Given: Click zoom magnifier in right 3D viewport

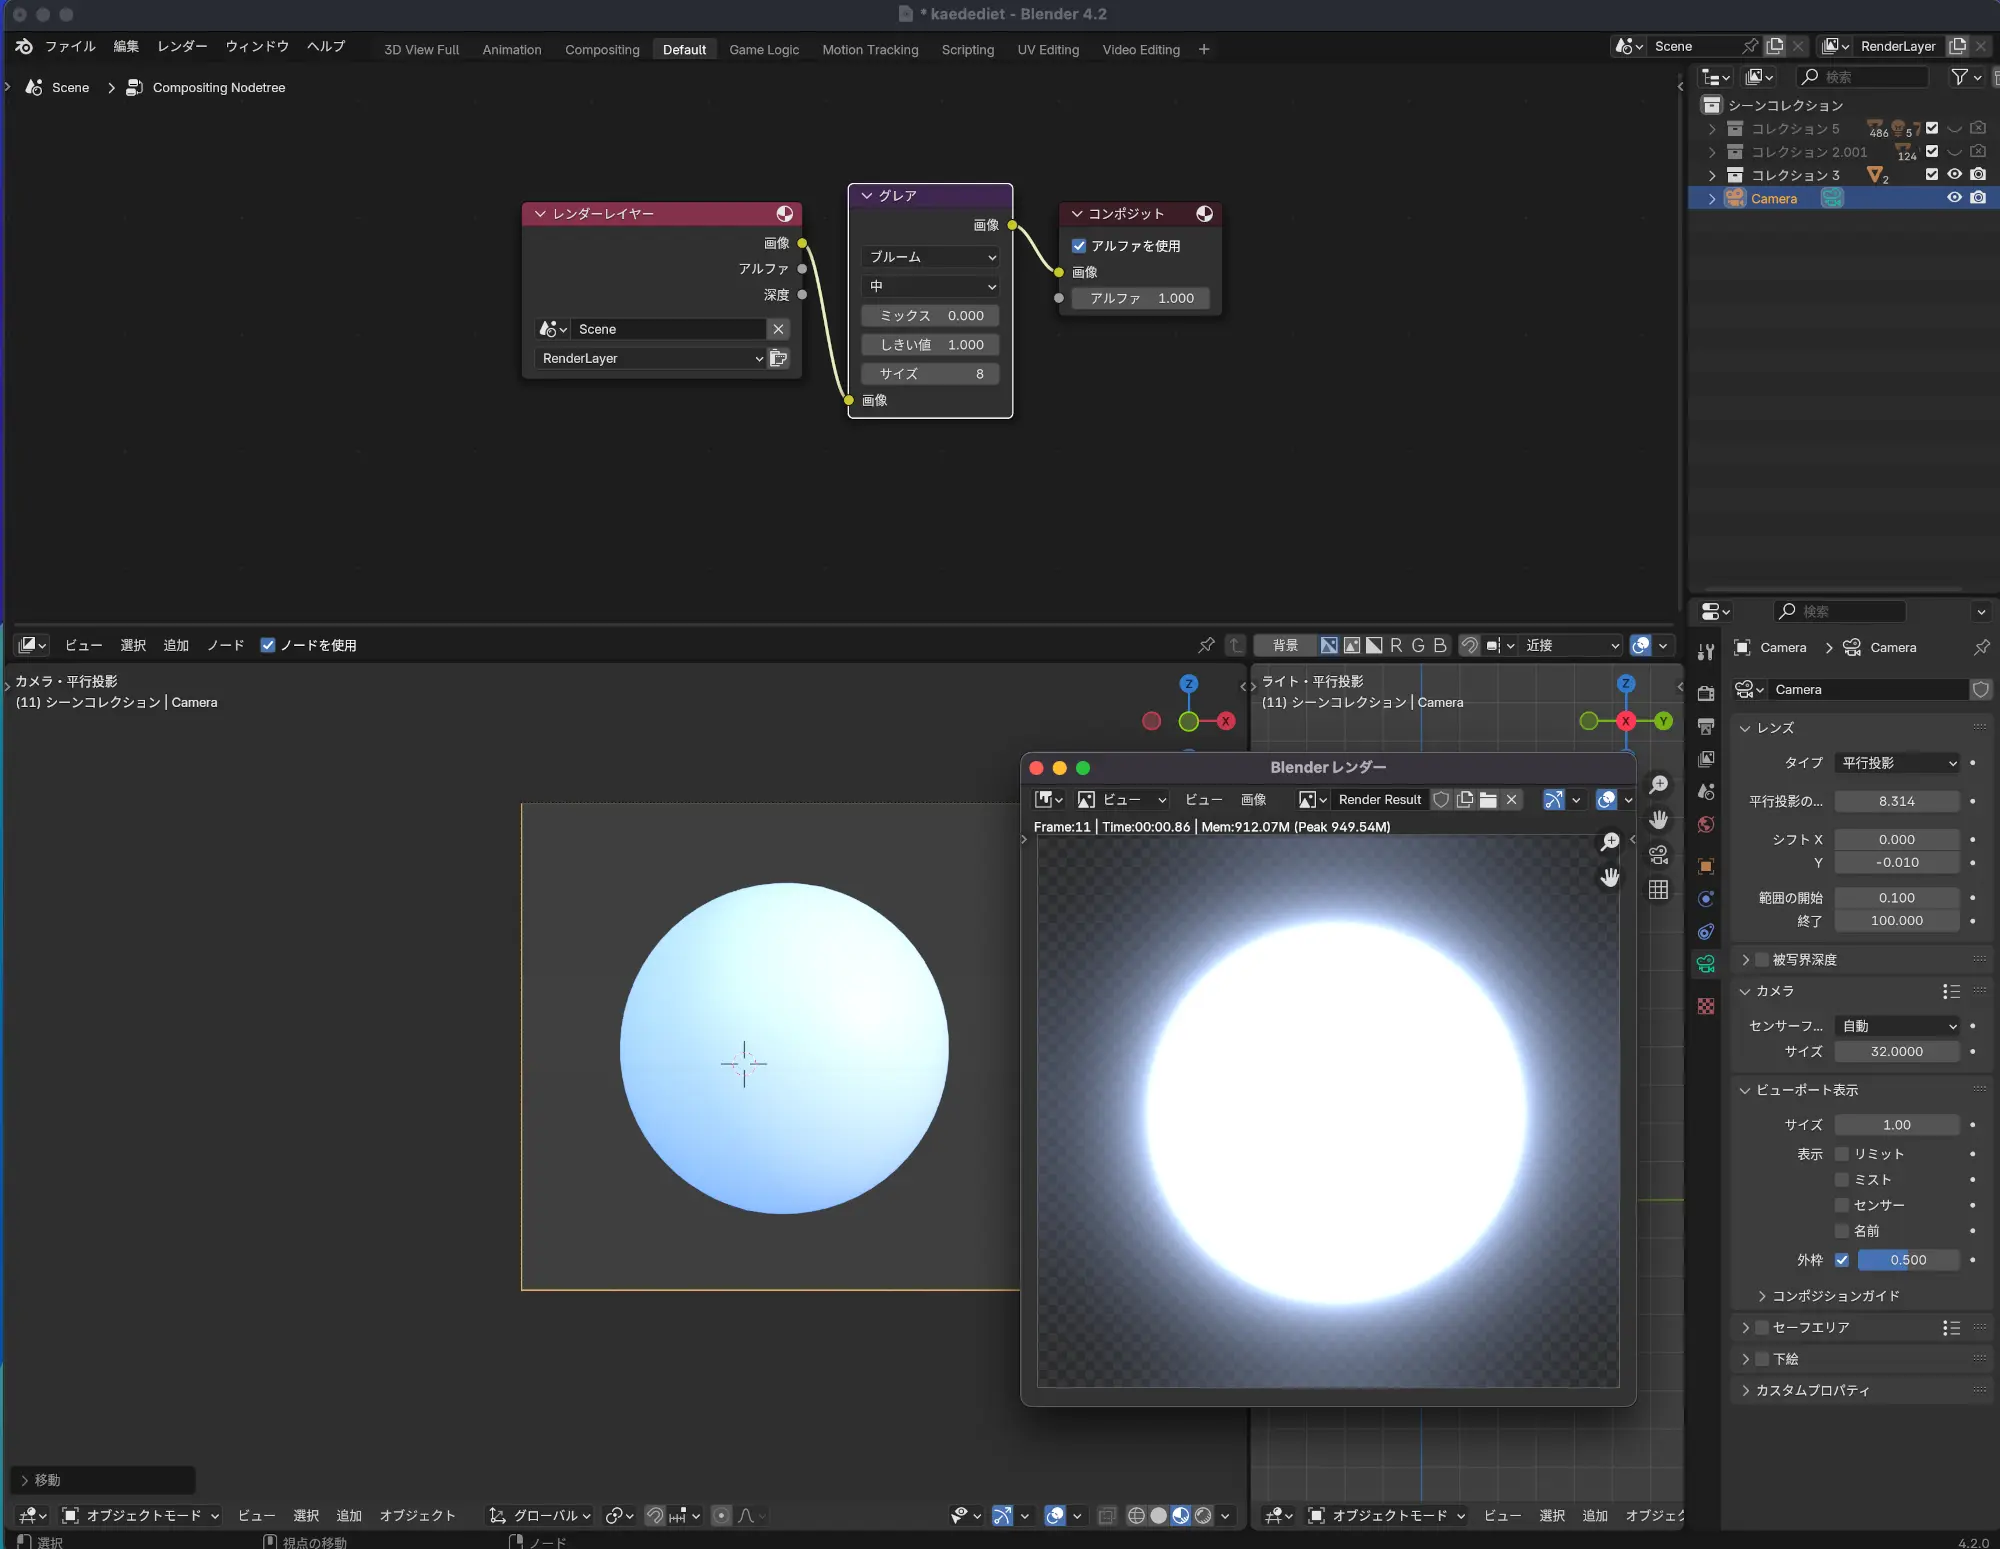Looking at the screenshot, I should 1658,785.
